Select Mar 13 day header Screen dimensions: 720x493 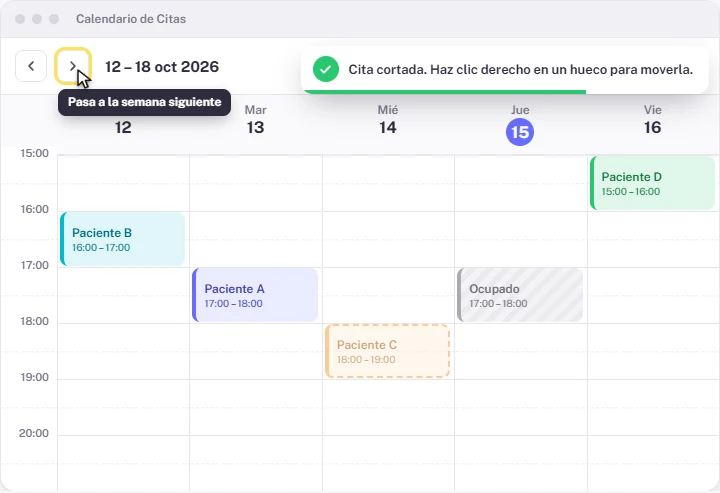pos(255,120)
